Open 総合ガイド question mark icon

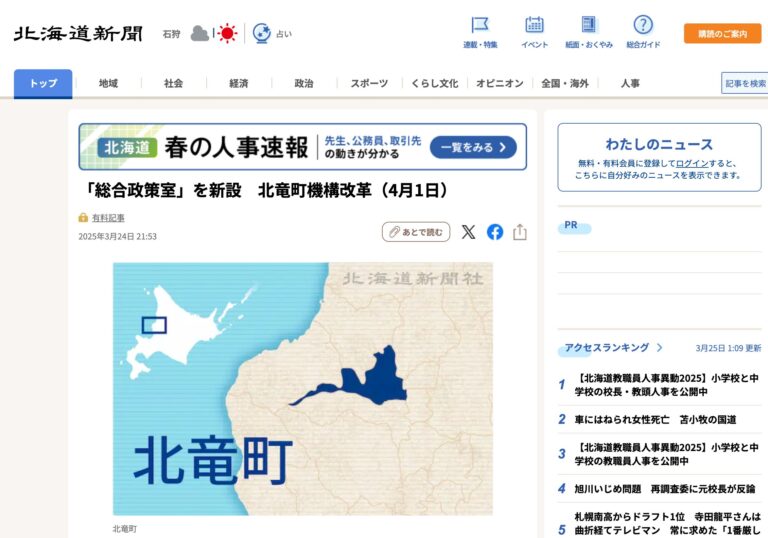click(x=643, y=25)
